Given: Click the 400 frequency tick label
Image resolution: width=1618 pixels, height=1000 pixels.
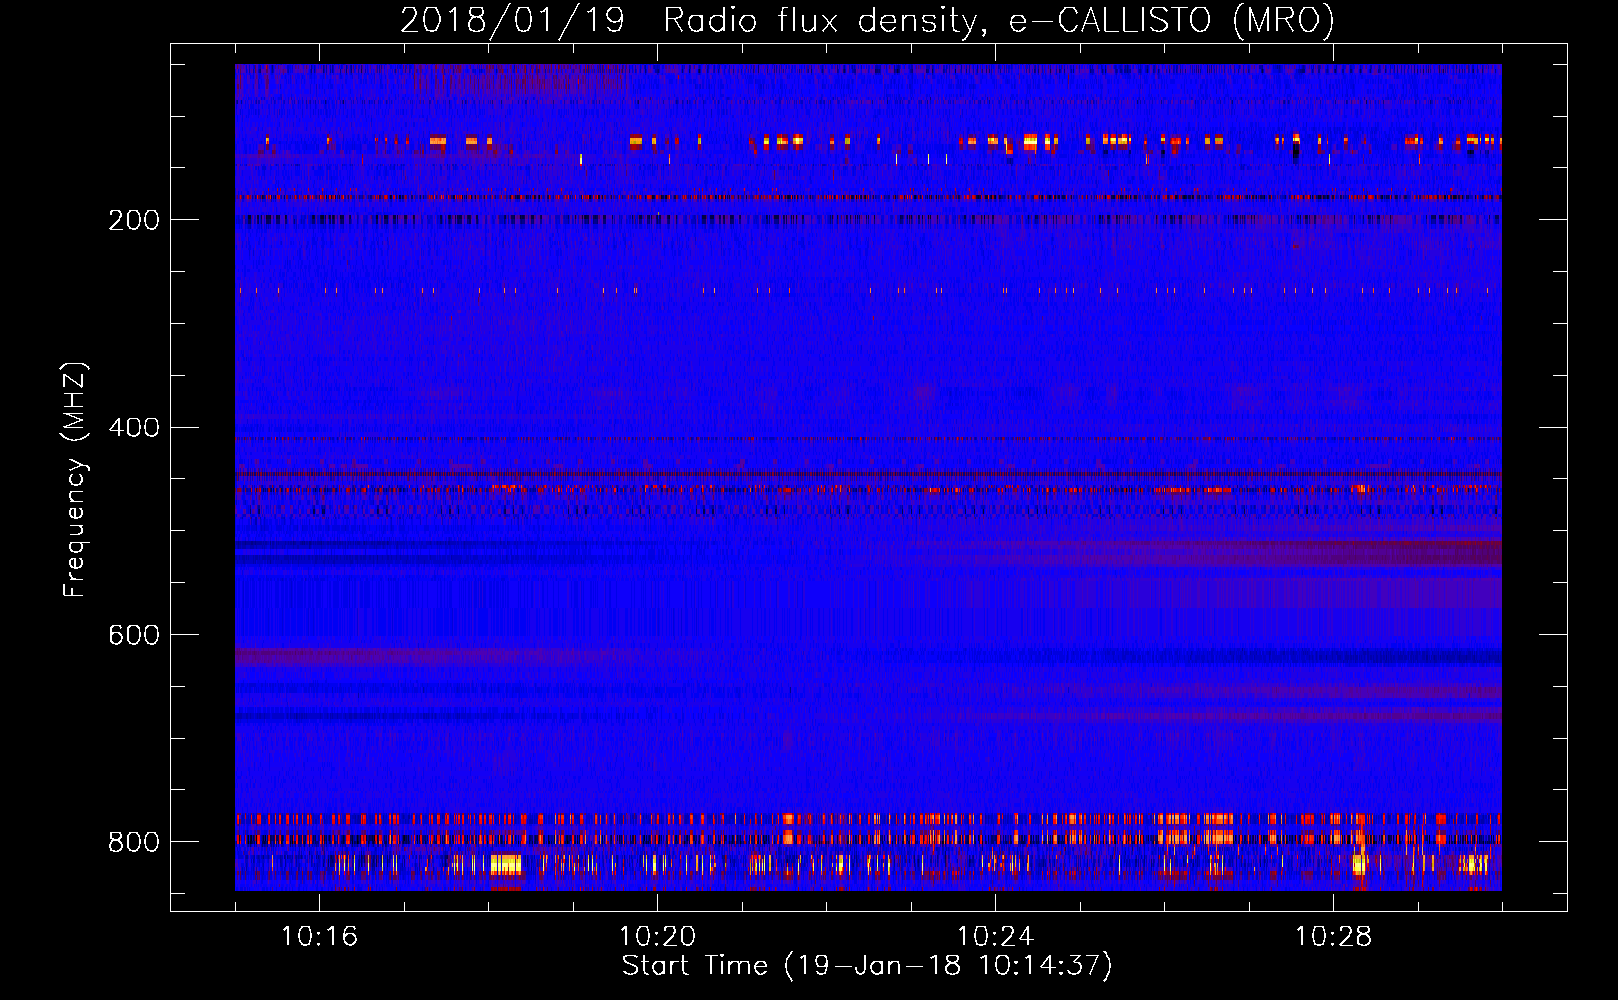Looking at the screenshot, I should (x=134, y=428).
